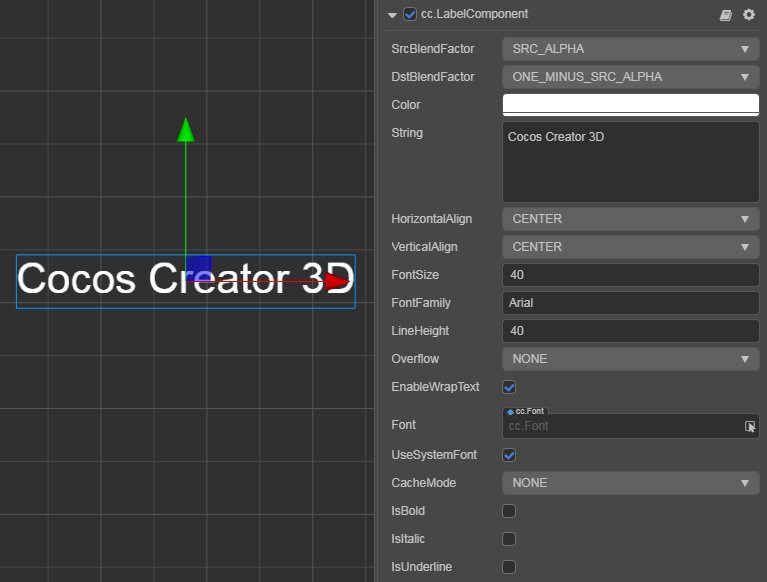Open Overflow dropdown
Screen dimensions: 767x582
pyautogui.click(x=631, y=359)
